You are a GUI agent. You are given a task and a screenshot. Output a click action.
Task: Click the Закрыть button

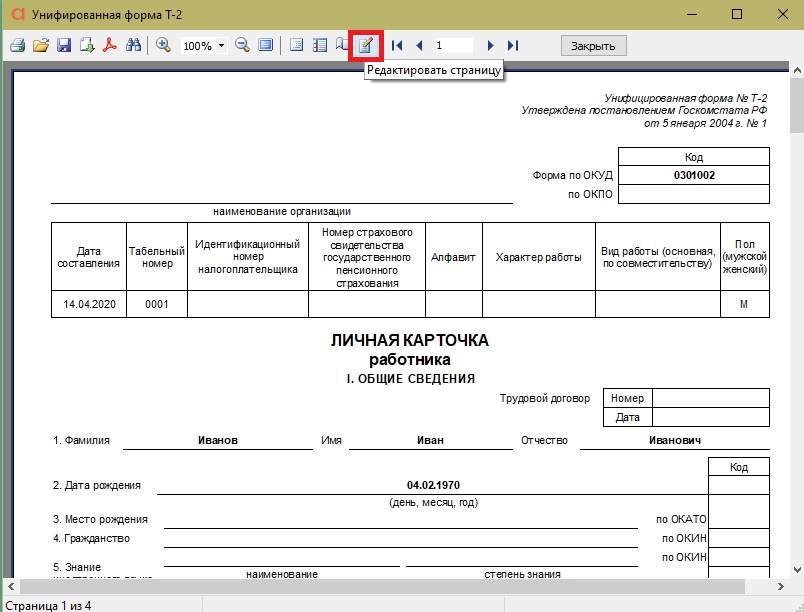(593, 46)
